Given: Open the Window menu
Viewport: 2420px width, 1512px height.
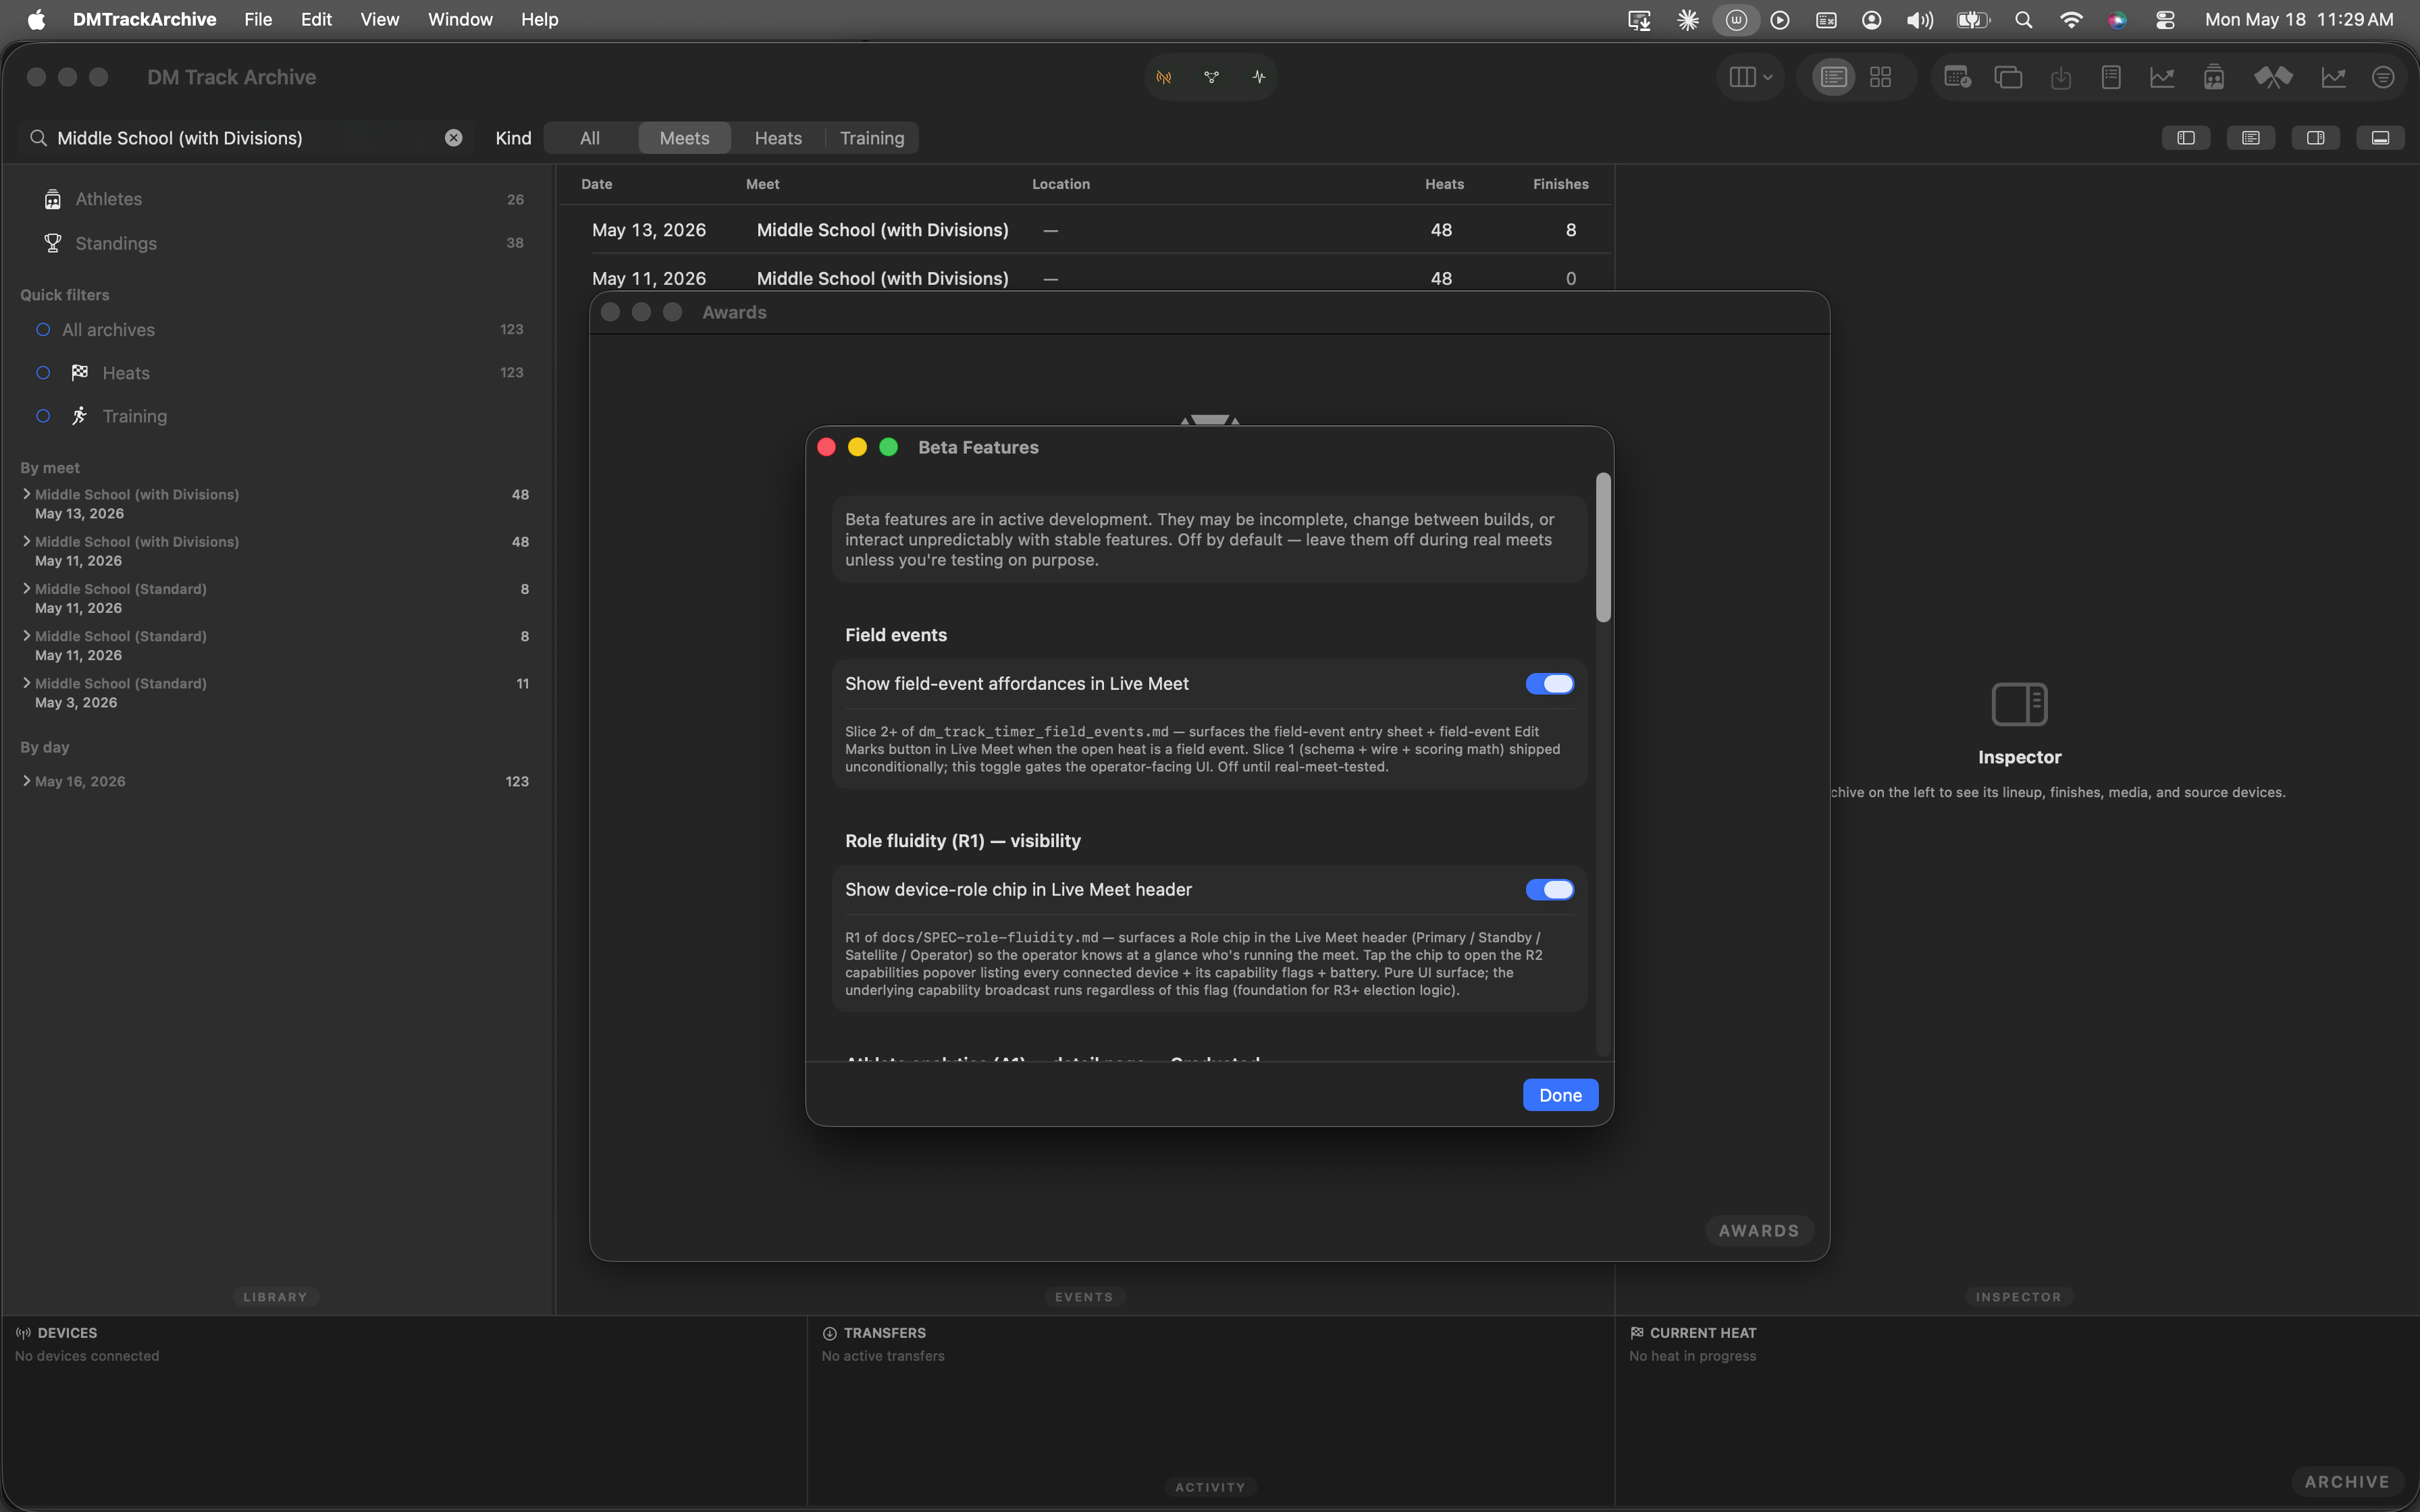Looking at the screenshot, I should click(460, 19).
